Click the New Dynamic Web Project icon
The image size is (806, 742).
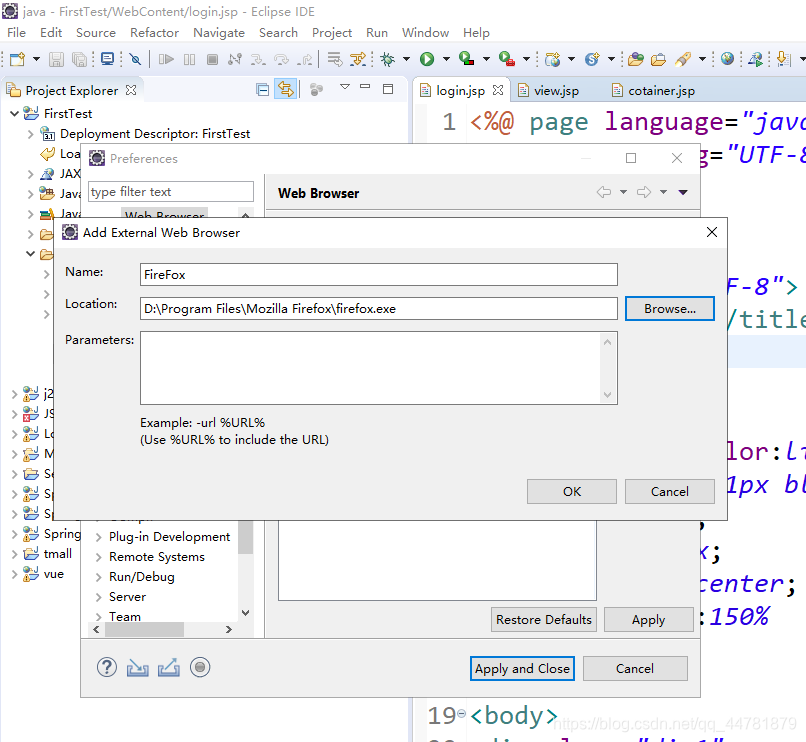point(553,59)
